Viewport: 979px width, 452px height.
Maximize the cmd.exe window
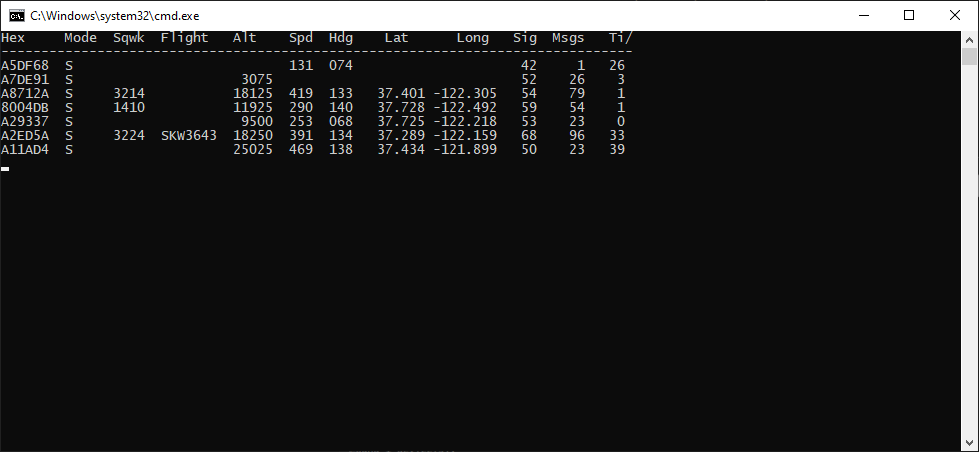pos(909,16)
